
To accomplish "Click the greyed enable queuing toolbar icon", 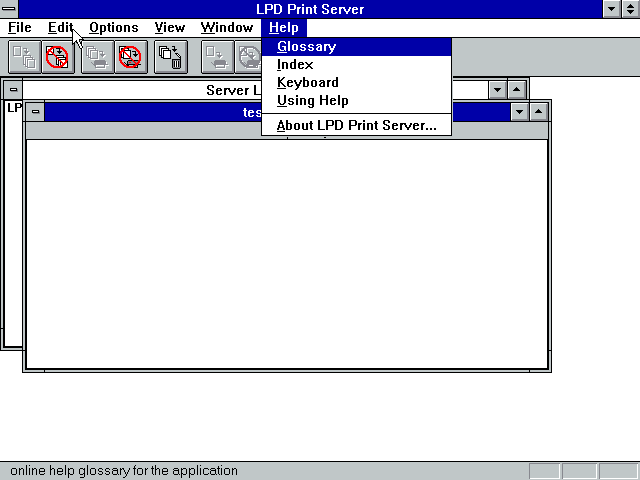I will (x=24, y=57).
